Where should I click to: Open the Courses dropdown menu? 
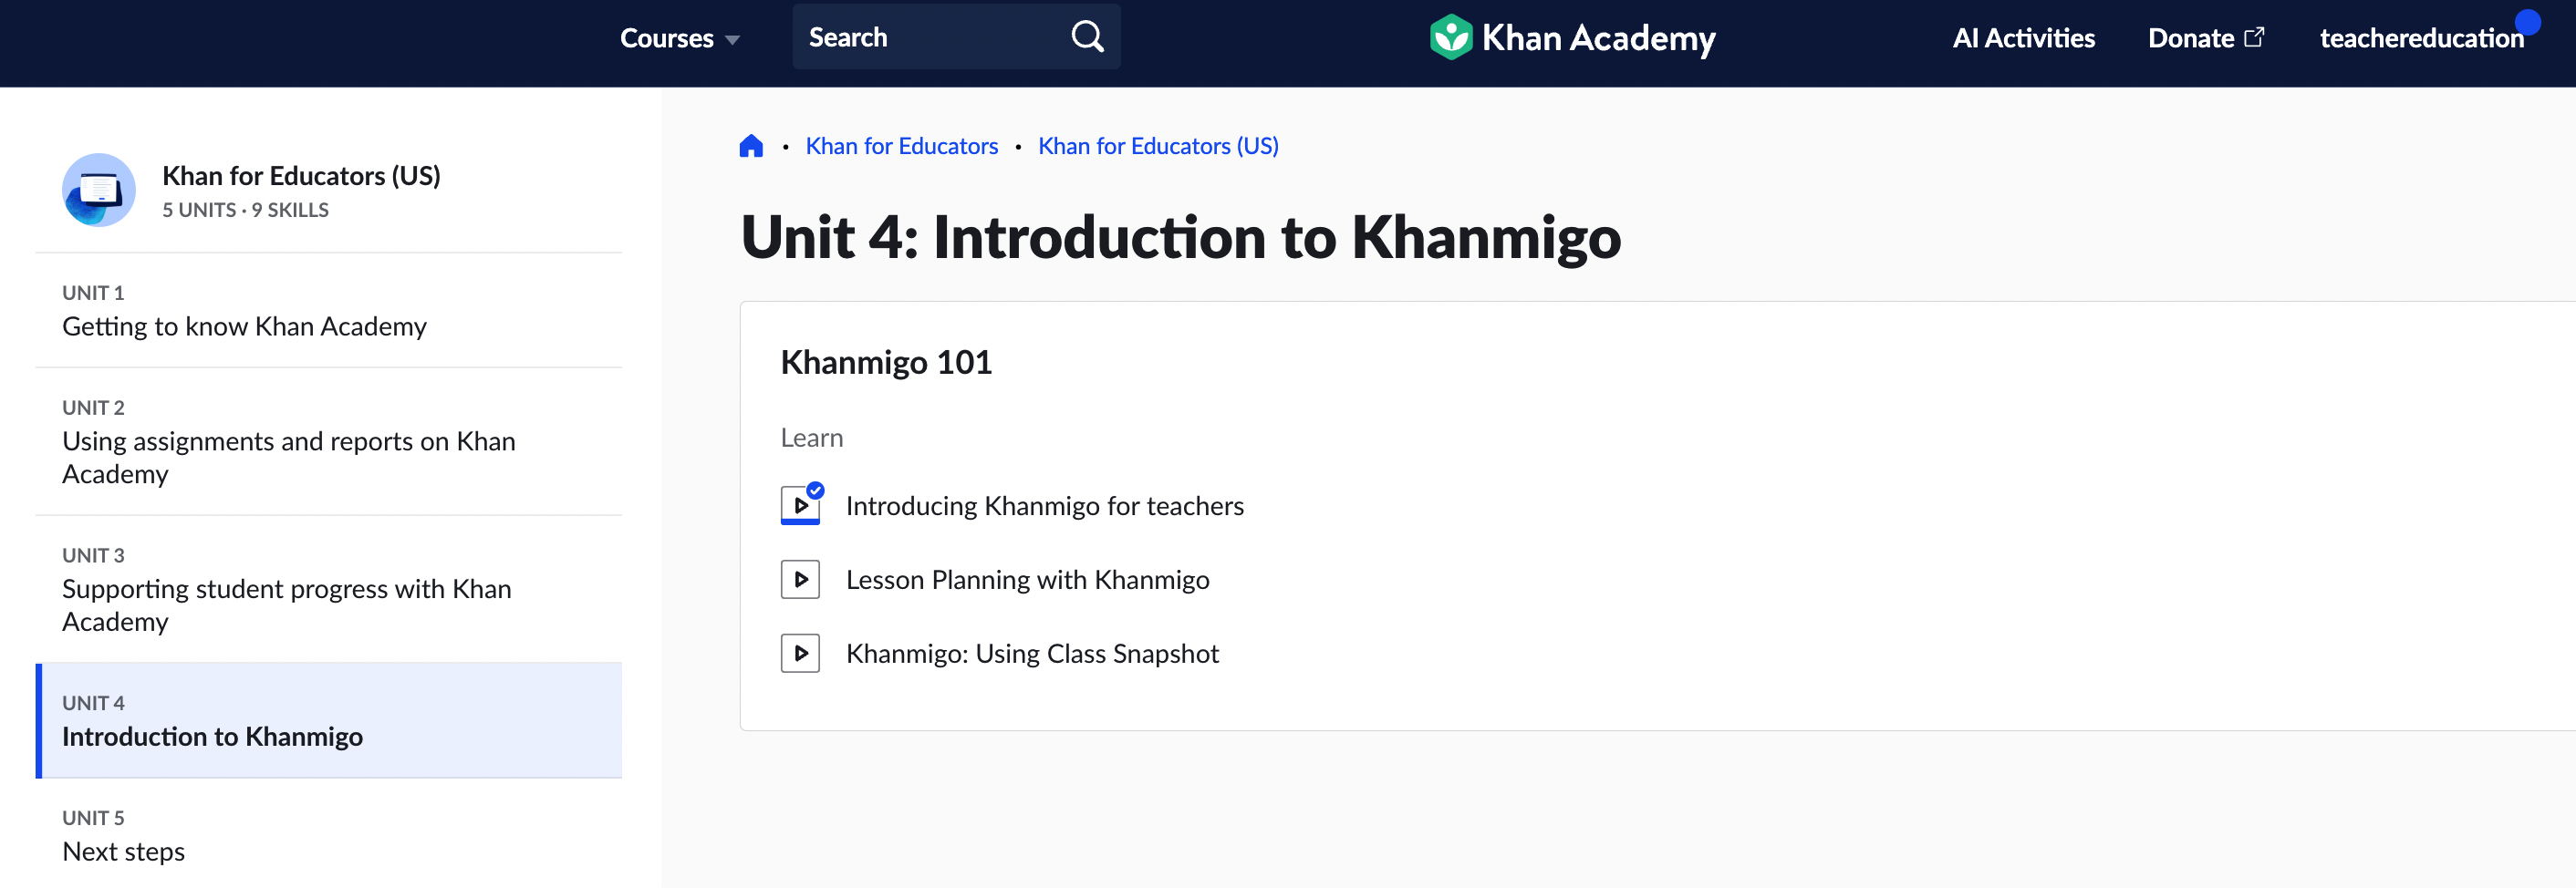click(680, 38)
